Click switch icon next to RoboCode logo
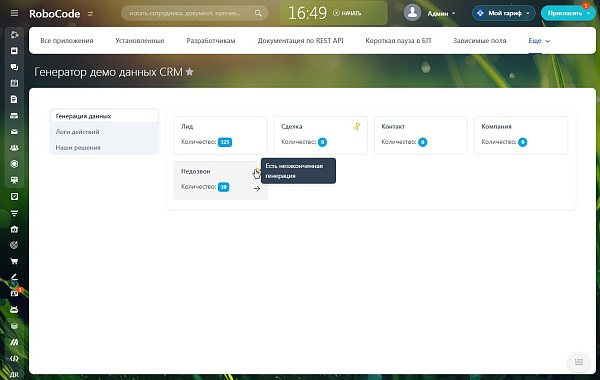Viewport: 600px width, 380px height. pos(90,14)
